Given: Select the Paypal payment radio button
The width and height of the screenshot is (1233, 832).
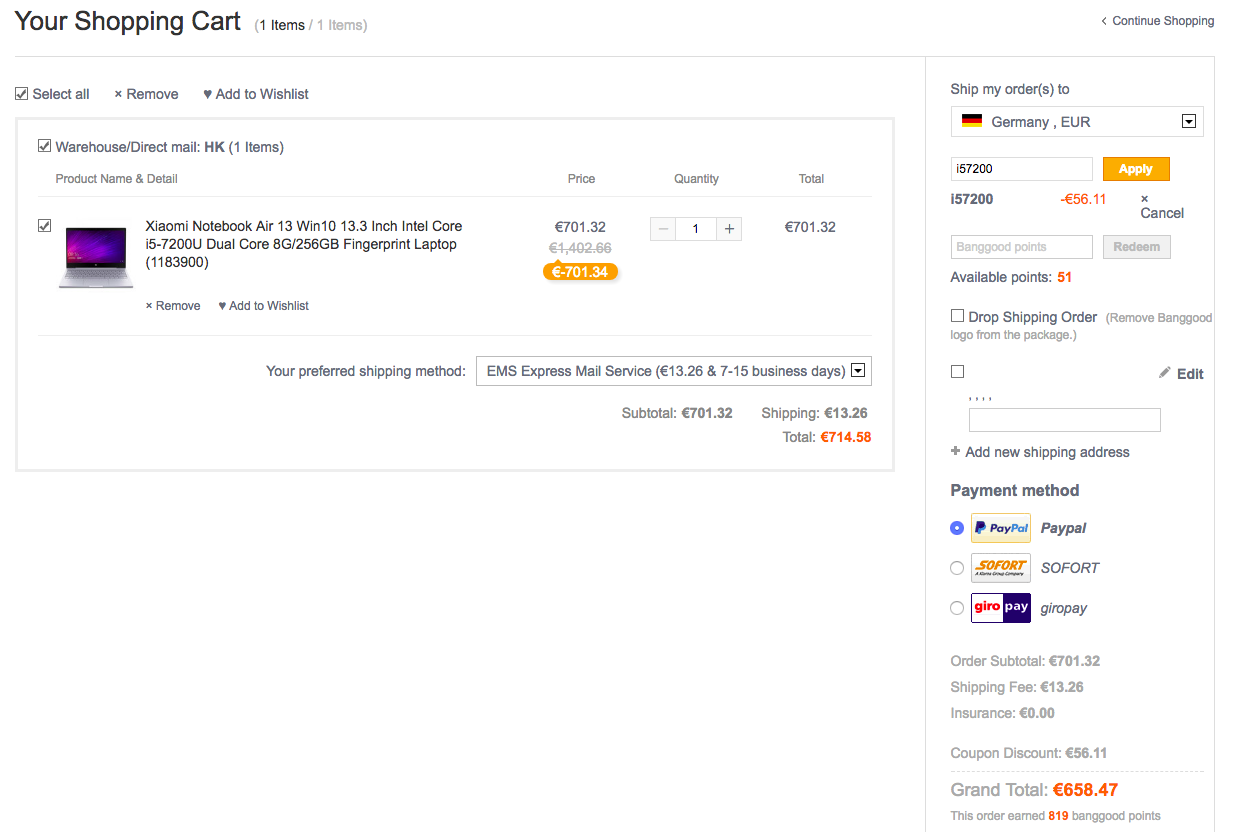Looking at the screenshot, I should point(957,528).
